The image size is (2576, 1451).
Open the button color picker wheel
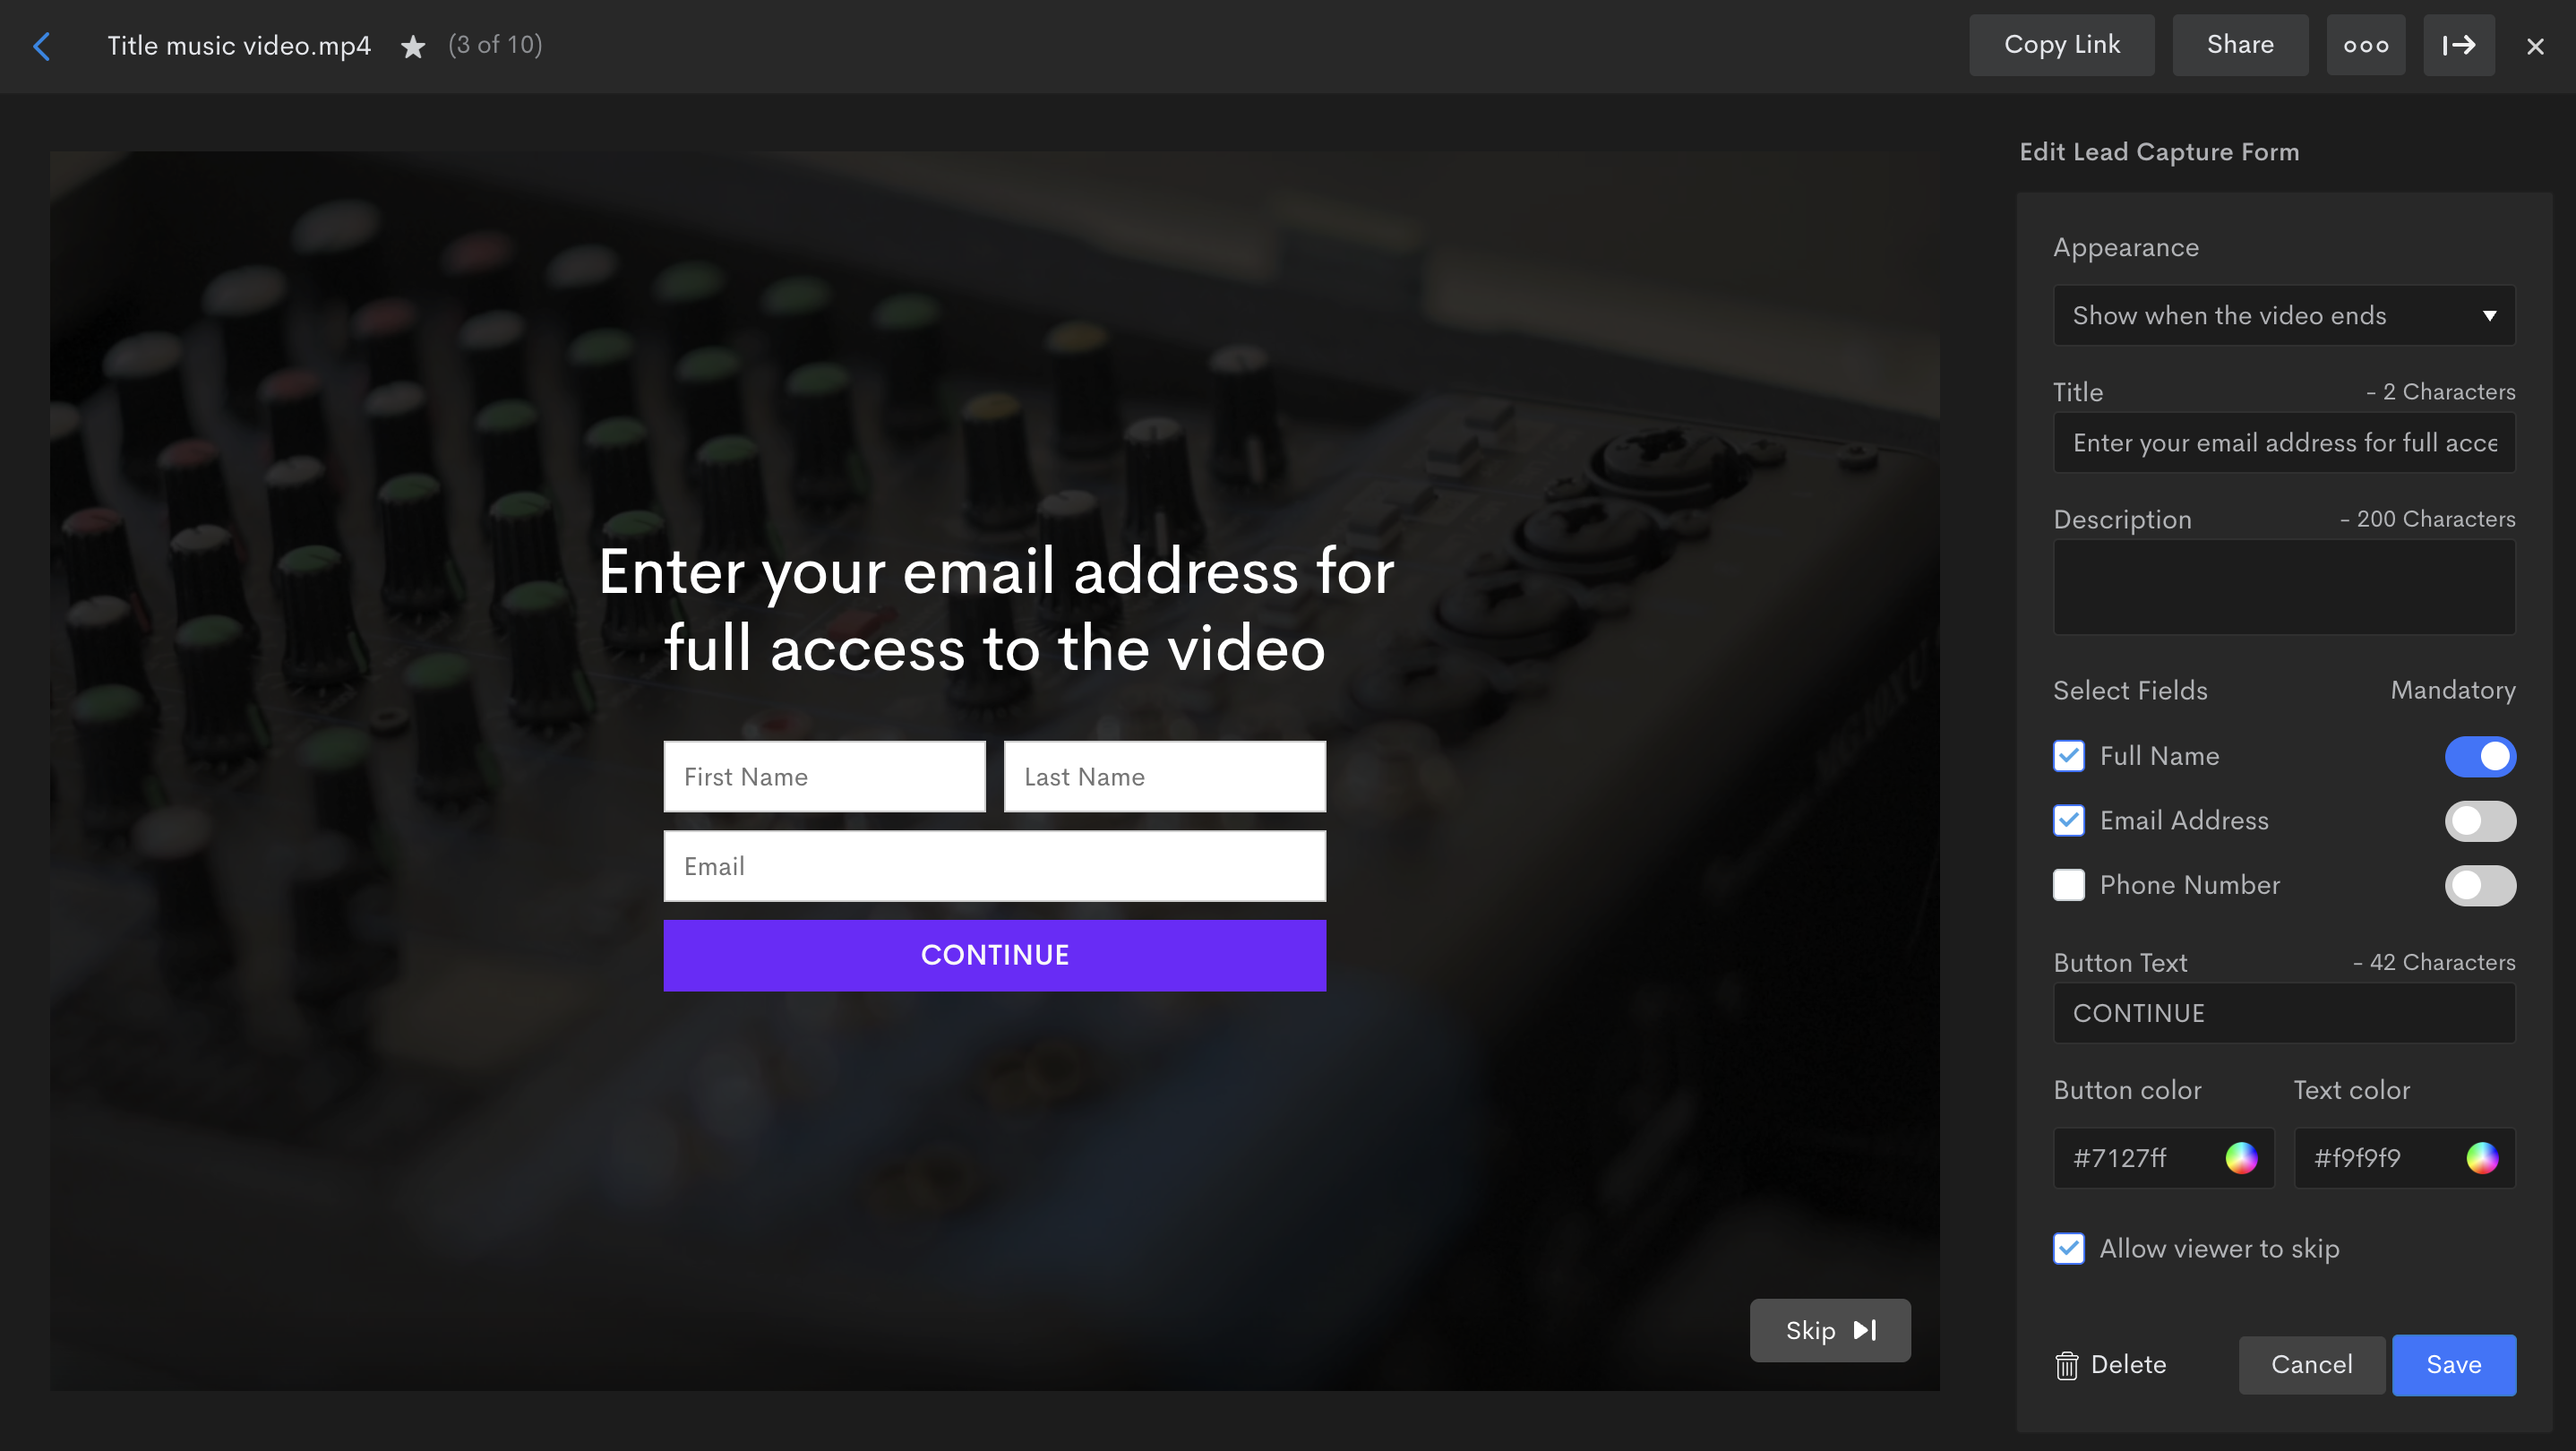coord(2241,1158)
